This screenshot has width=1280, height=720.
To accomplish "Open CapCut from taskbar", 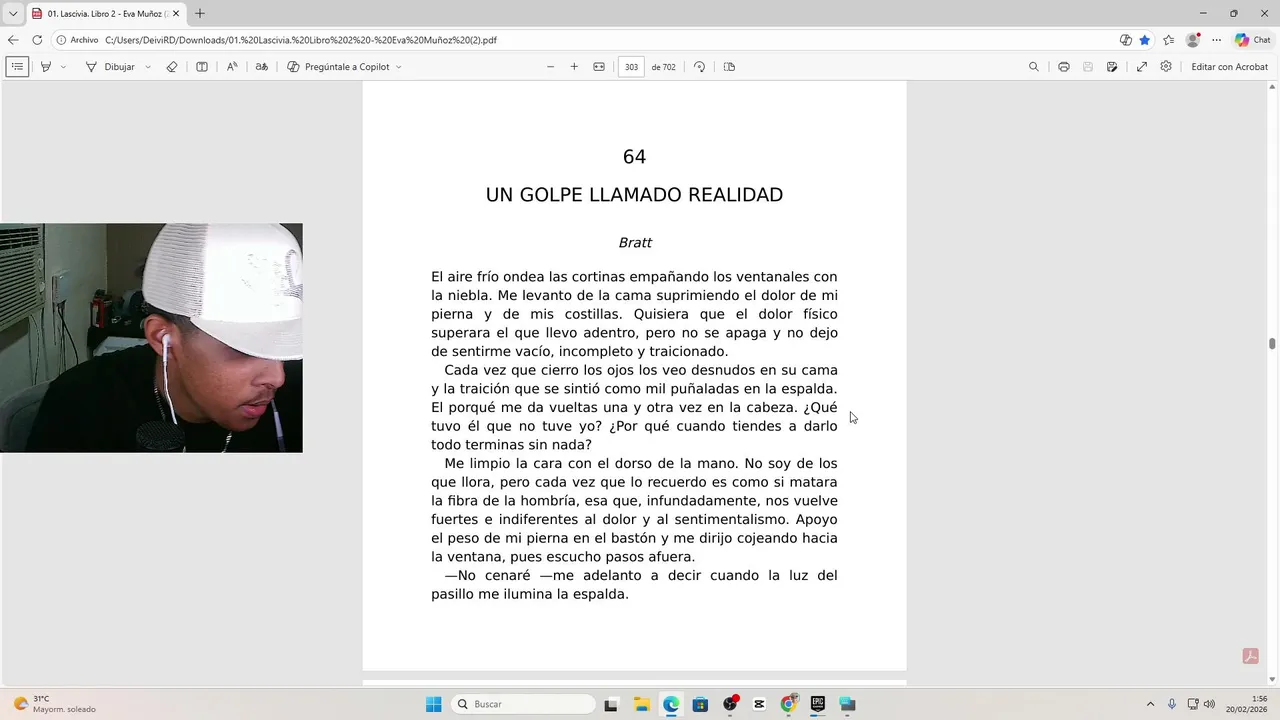I will 759,704.
